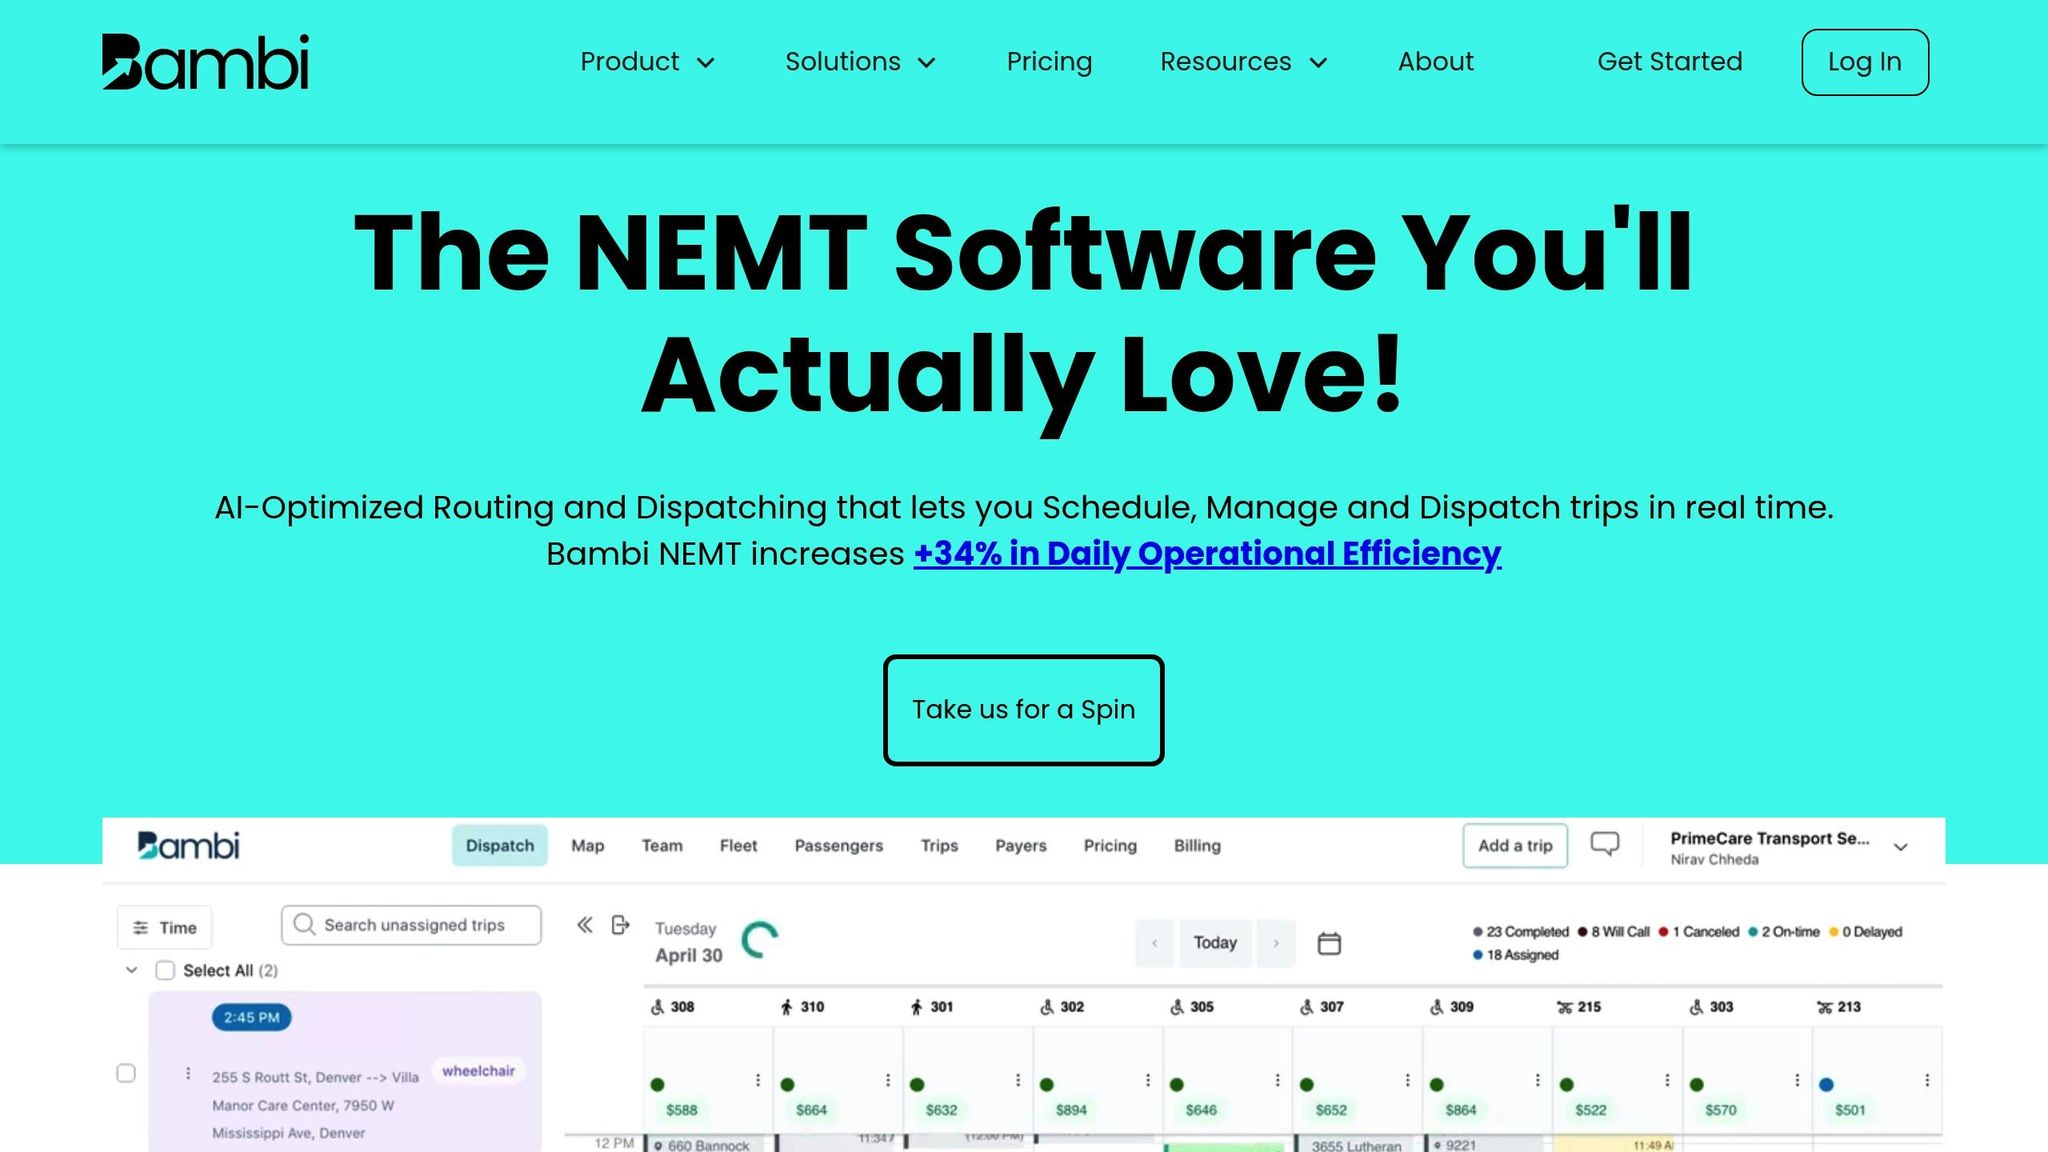Switch to the Passengers tab
Viewport: 2048px width, 1152px height.
click(839, 846)
